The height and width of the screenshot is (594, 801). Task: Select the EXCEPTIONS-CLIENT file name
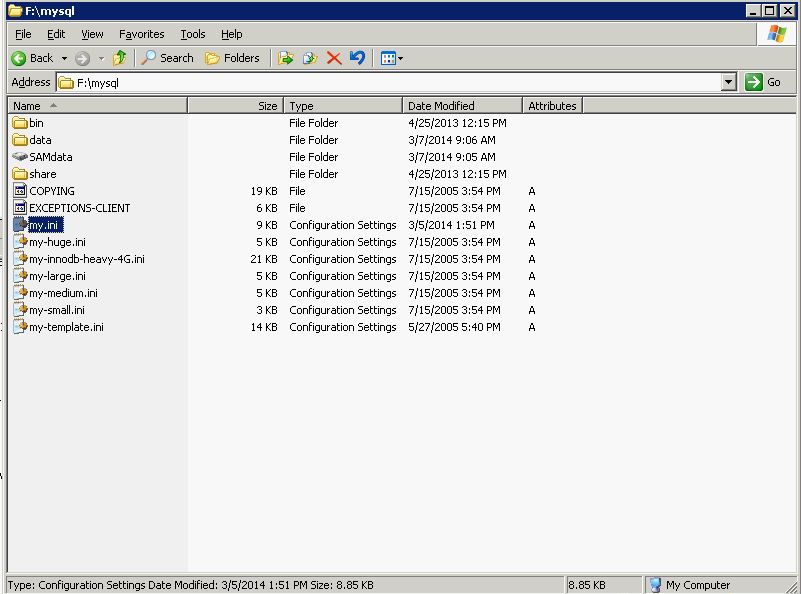pyautogui.click(x=80, y=208)
